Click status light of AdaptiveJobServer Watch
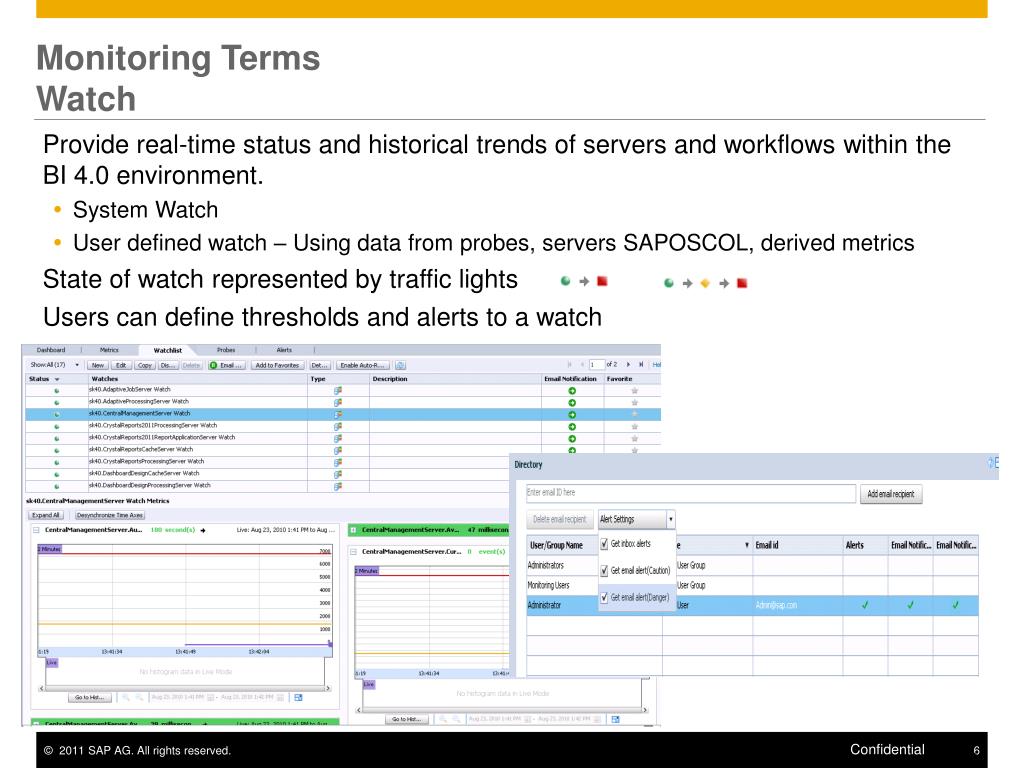Screen dimensions: 1024x768 57,391
